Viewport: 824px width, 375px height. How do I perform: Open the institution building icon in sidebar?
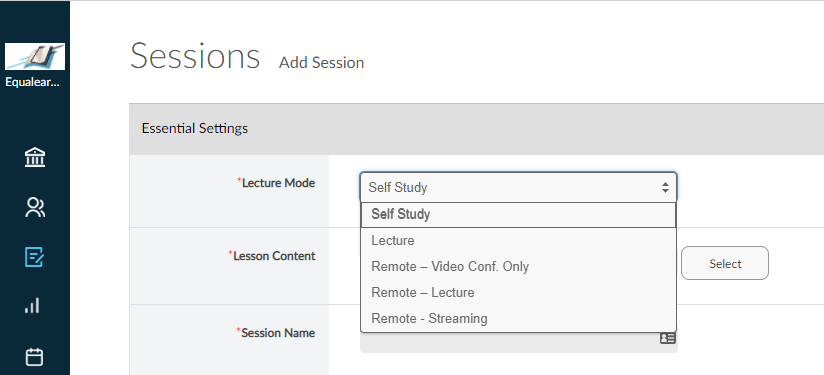click(35, 158)
